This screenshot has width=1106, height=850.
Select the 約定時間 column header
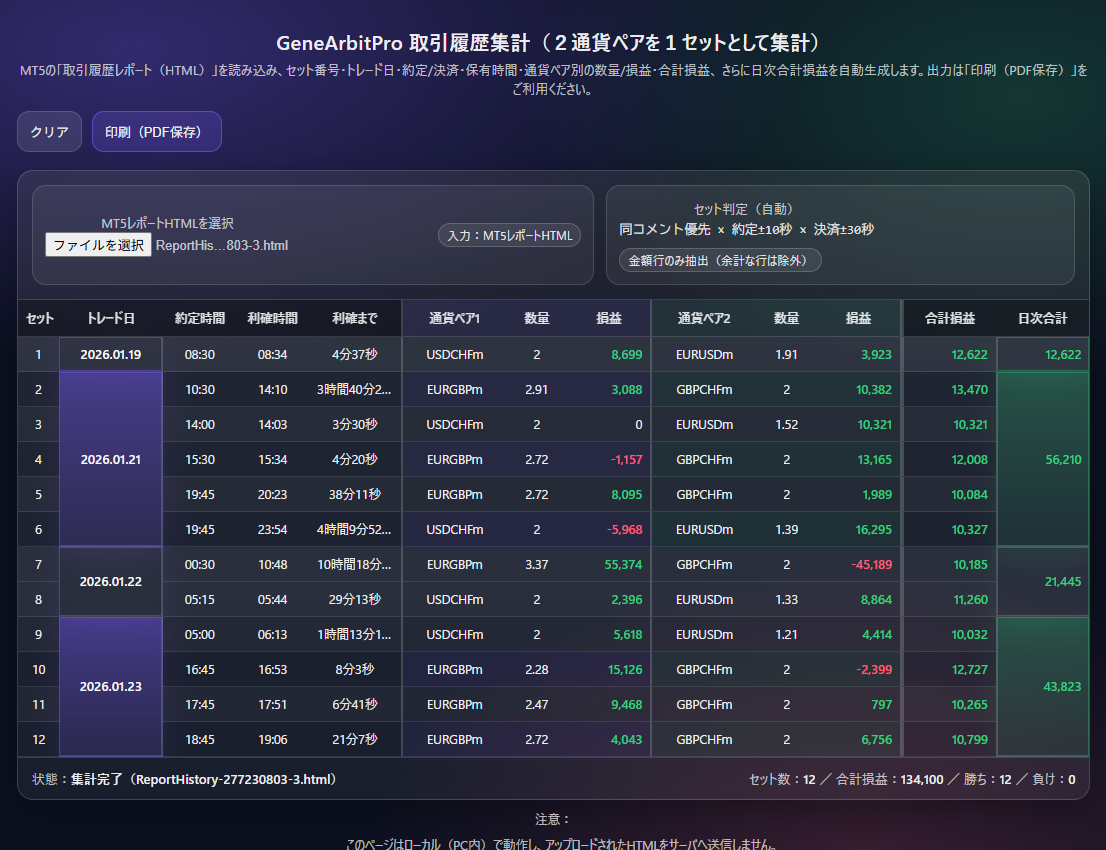point(199,319)
